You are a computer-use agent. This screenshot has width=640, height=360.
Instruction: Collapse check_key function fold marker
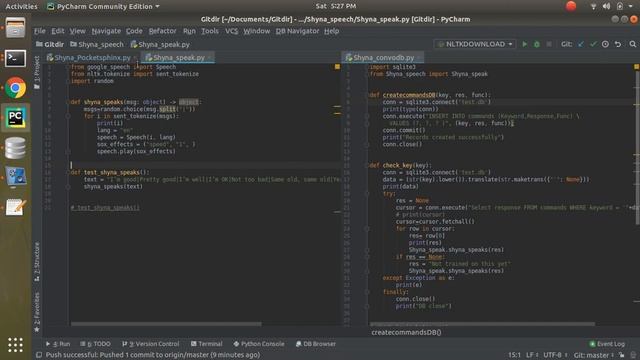[x=367, y=165]
